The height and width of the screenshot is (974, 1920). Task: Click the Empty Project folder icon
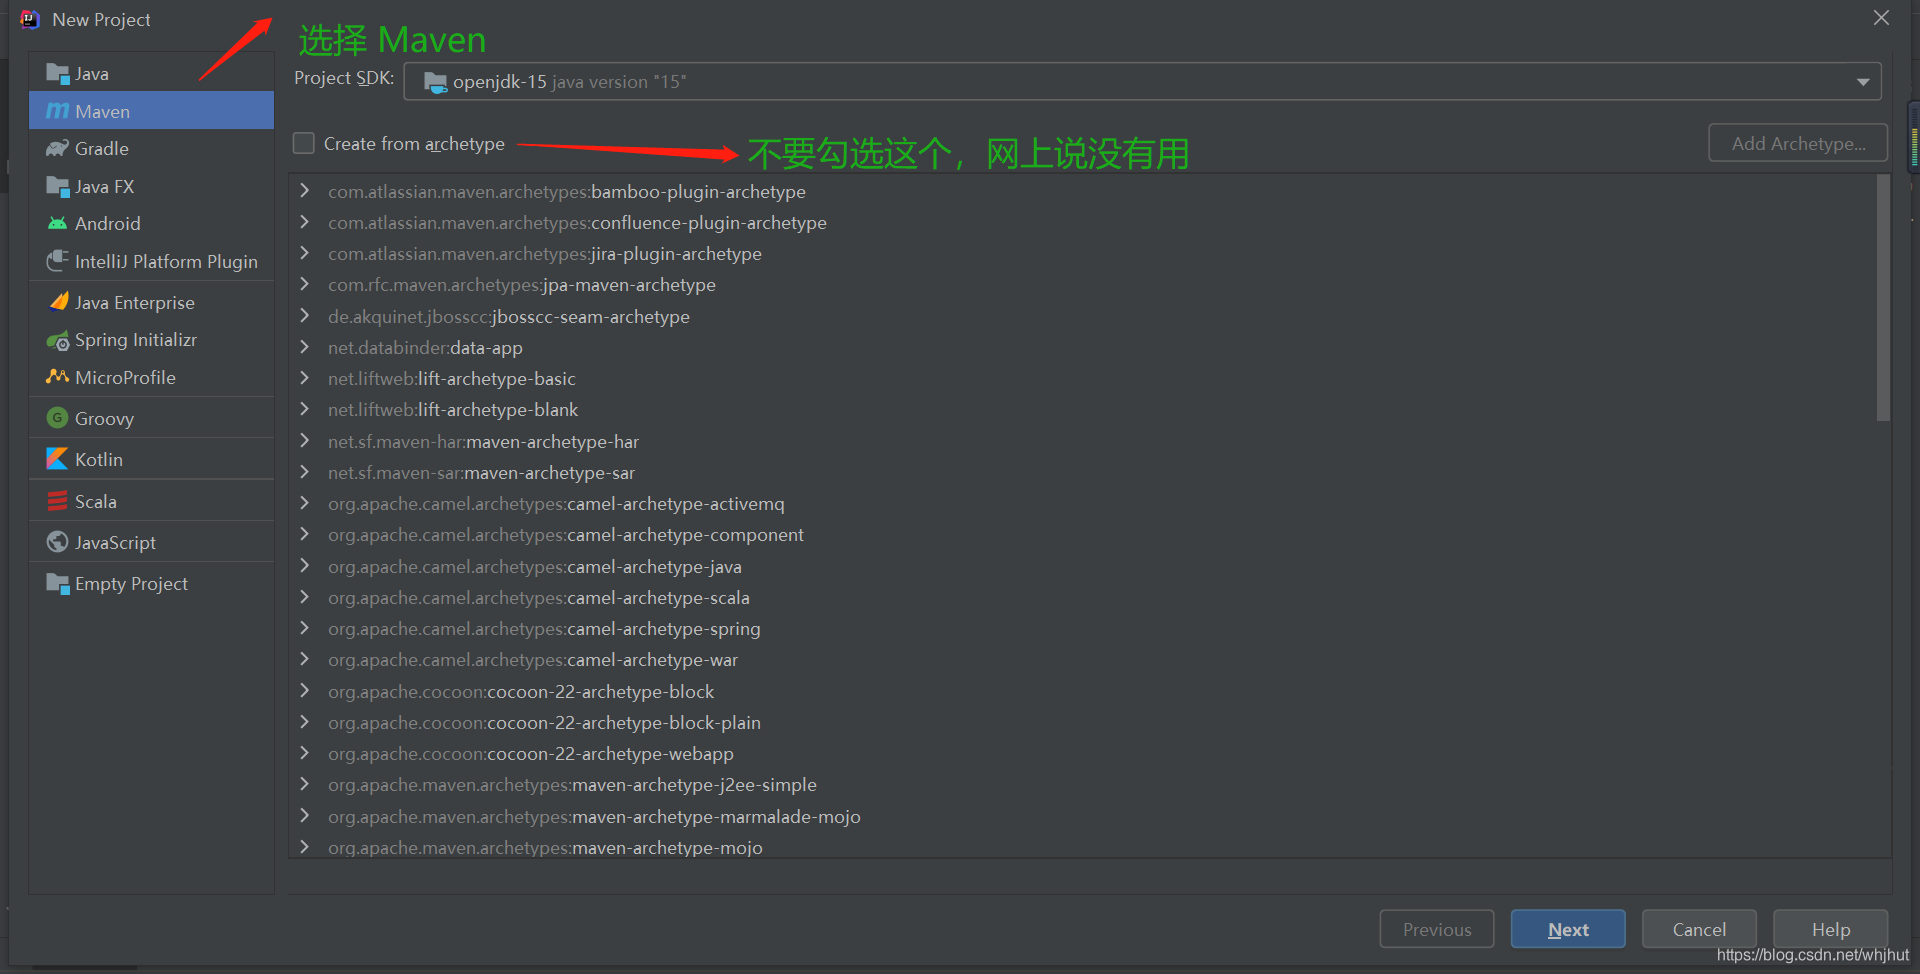[x=57, y=584]
